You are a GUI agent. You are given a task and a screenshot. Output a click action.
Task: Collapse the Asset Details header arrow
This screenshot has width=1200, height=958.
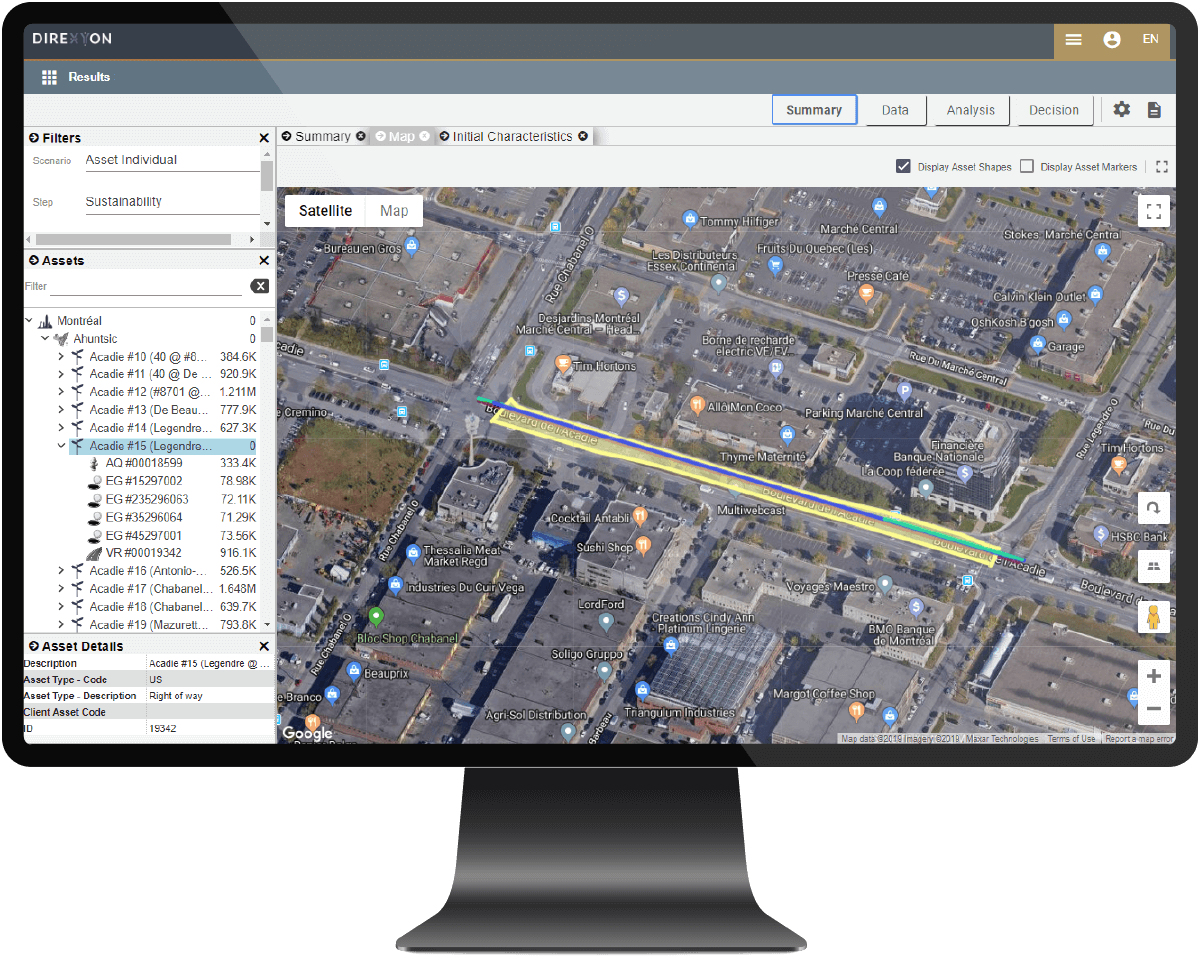(x=34, y=647)
